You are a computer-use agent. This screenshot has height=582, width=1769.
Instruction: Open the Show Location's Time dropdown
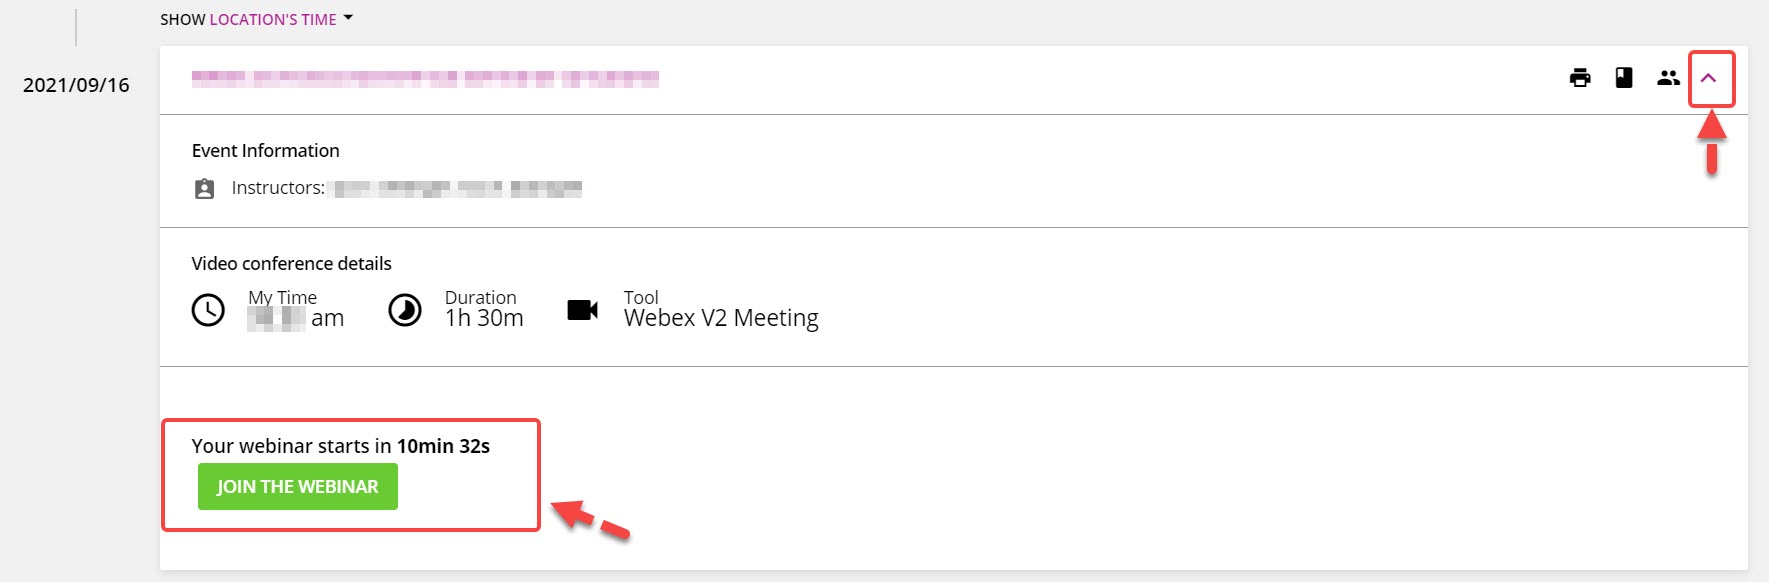coord(257,19)
